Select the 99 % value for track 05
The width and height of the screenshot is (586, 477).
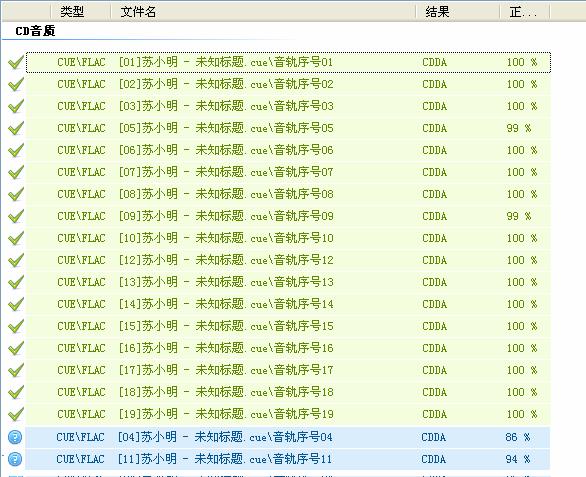coord(519,128)
